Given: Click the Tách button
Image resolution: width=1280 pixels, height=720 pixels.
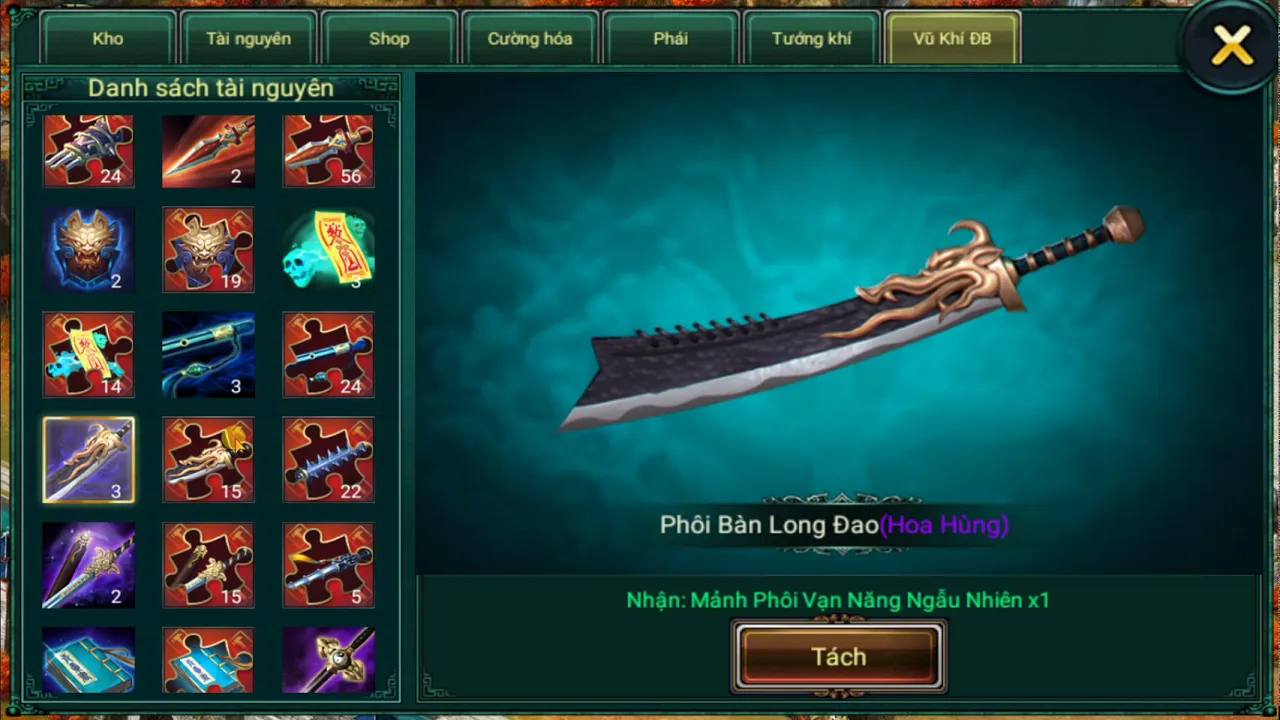Looking at the screenshot, I should [x=839, y=657].
